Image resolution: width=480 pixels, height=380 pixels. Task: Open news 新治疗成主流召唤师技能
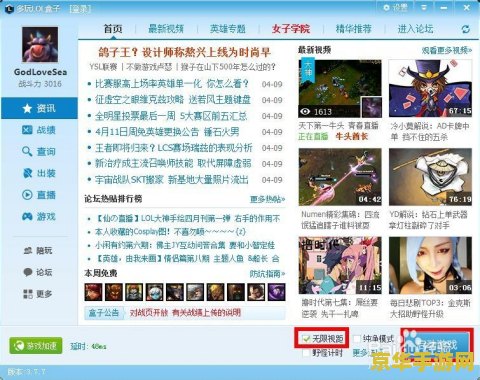point(173,163)
